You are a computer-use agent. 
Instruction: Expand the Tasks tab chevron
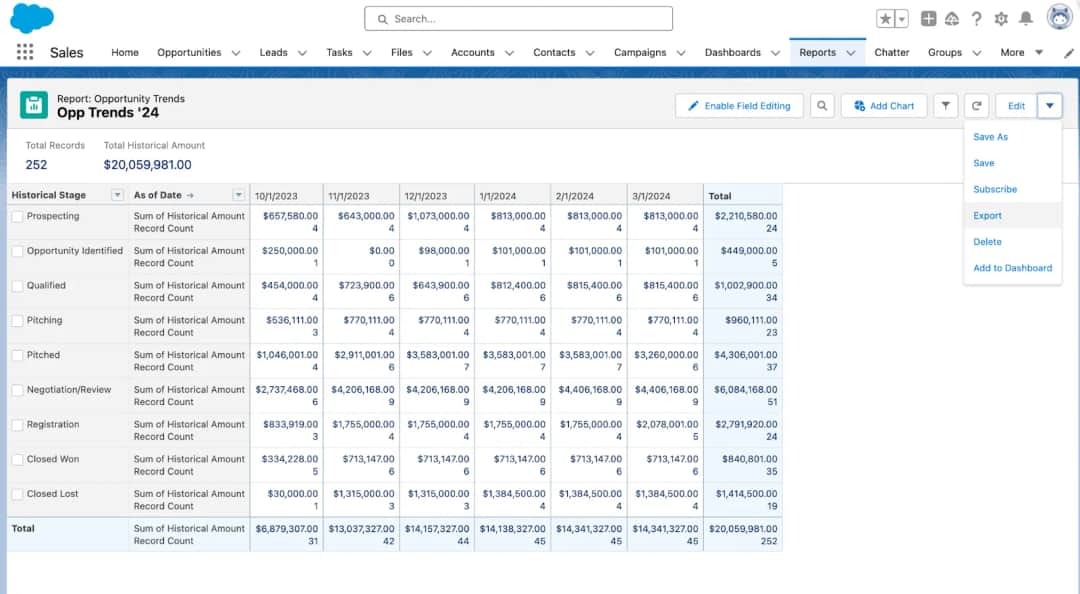[x=367, y=53]
